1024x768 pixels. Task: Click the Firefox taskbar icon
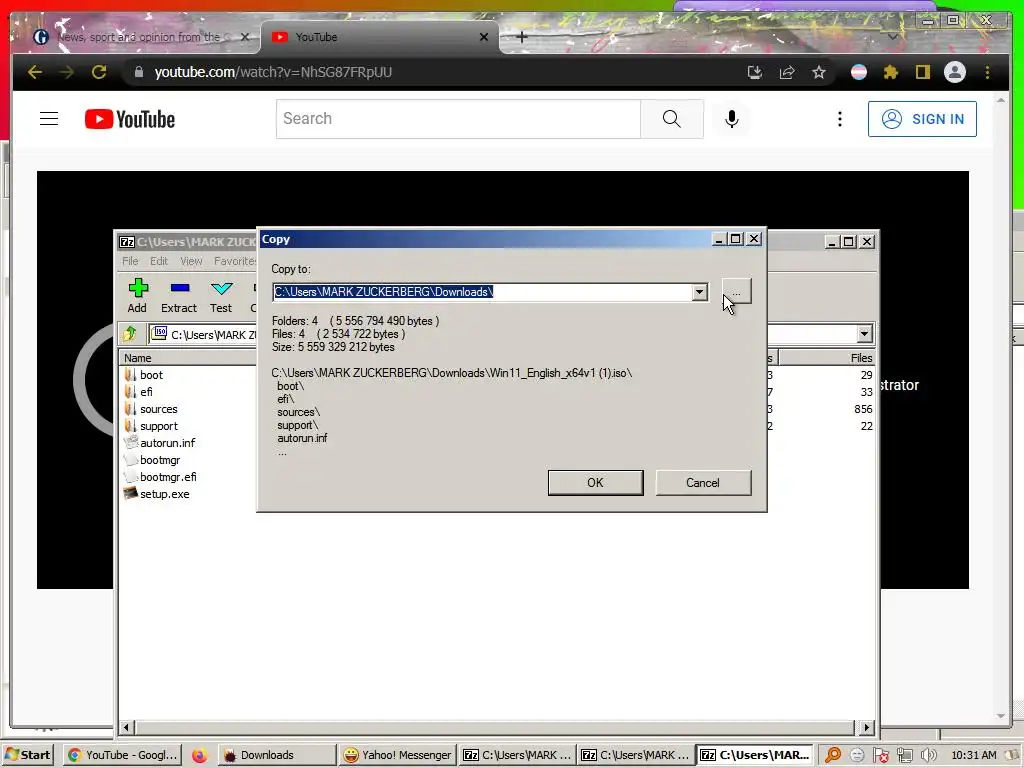click(199, 756)
